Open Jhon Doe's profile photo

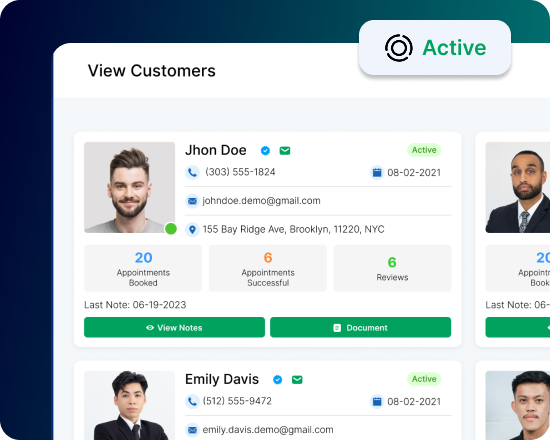(x=129, y=187)
